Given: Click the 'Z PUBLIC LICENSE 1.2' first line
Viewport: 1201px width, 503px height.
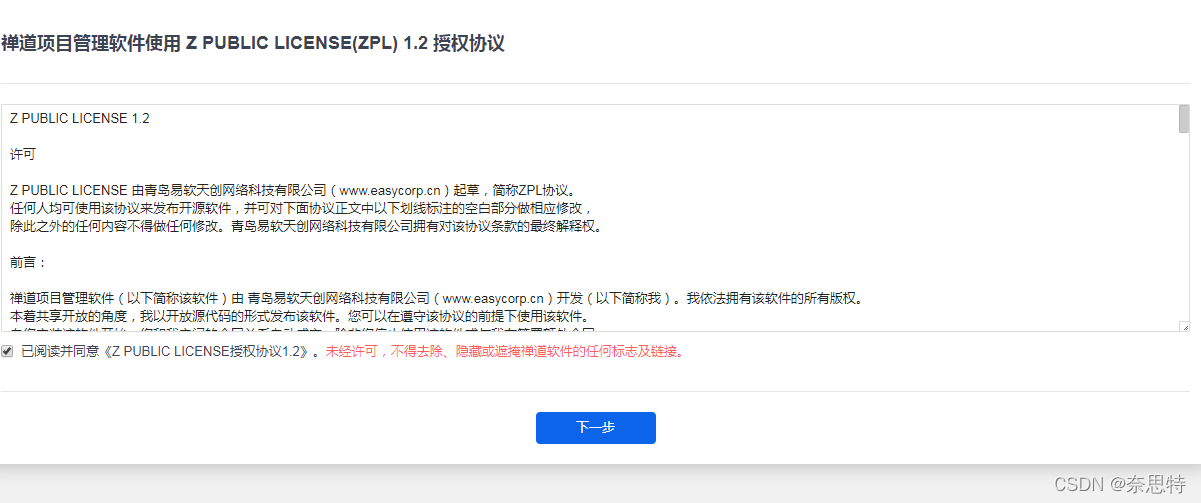Looking at the screenshot, I should click(80, 118).
